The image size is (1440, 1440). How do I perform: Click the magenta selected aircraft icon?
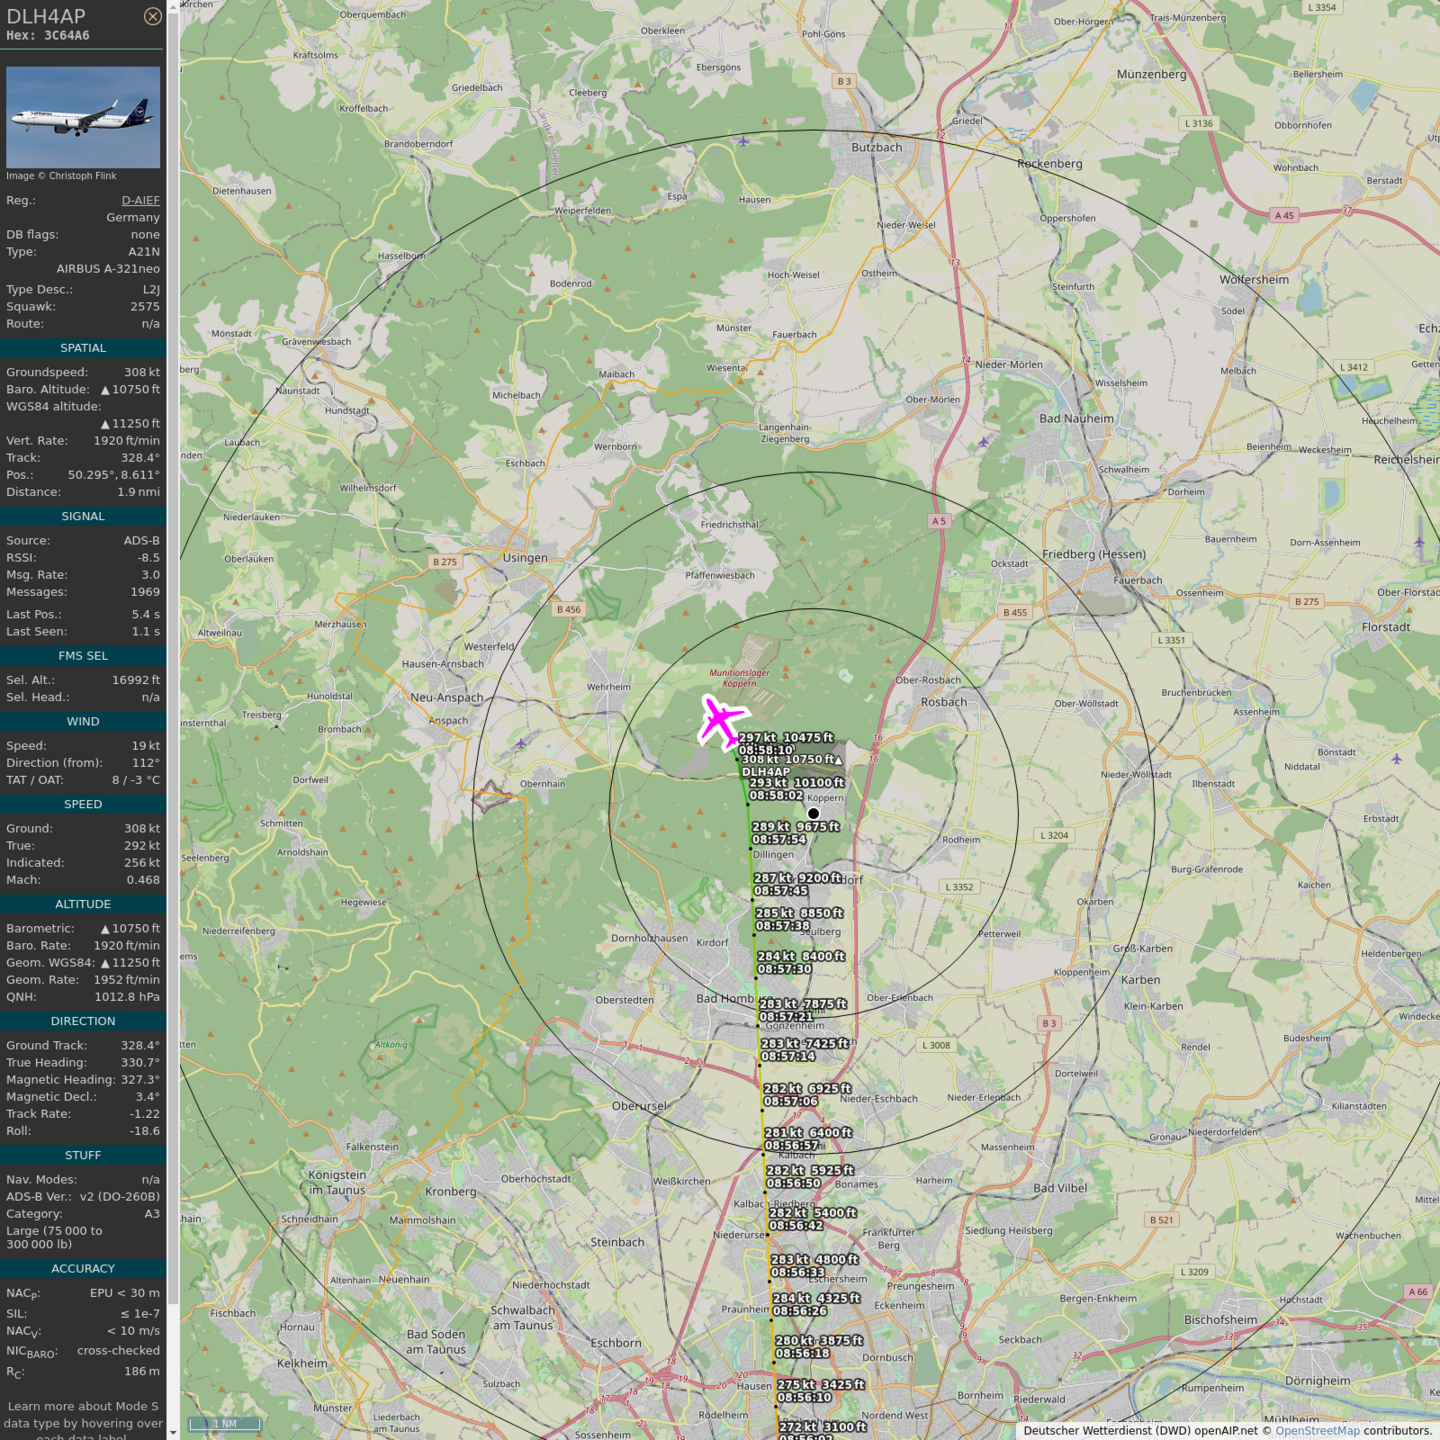click(721, 721)
